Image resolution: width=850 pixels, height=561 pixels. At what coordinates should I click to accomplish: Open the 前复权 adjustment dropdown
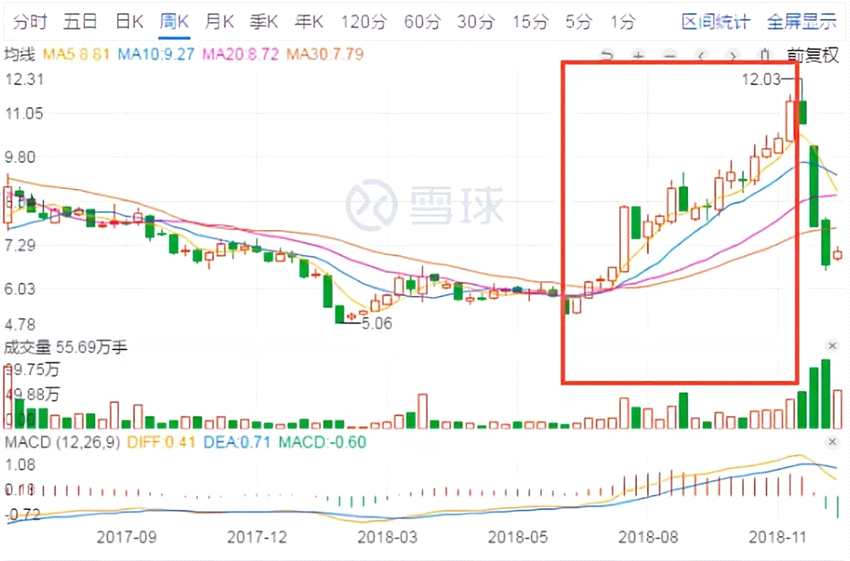813,55
